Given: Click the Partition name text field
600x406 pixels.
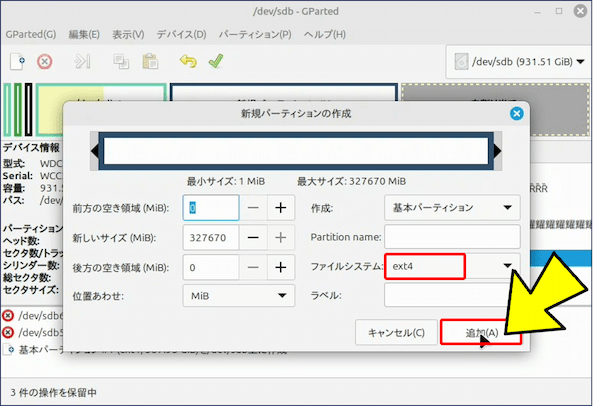Looking at the screenshot, I should click(452, 237).
